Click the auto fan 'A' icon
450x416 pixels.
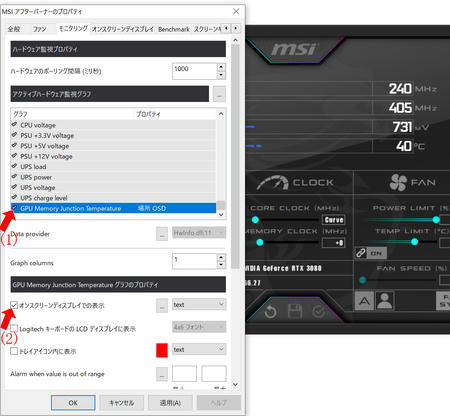point(364,301)
